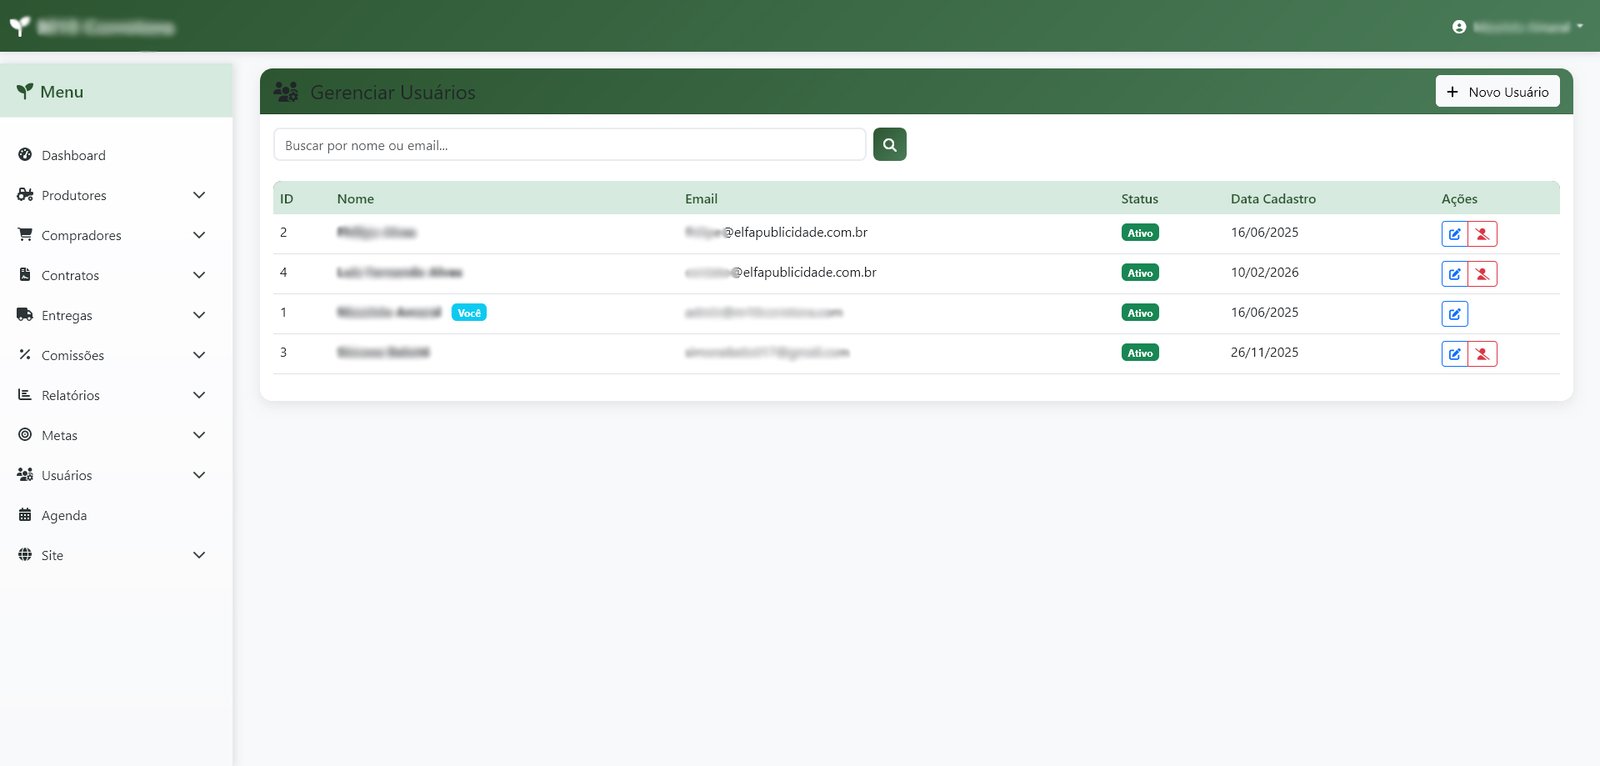Viewport: 1600px width, 766px height.
Task: Deactivate user with ID 3
Action: click(1482, 354)
